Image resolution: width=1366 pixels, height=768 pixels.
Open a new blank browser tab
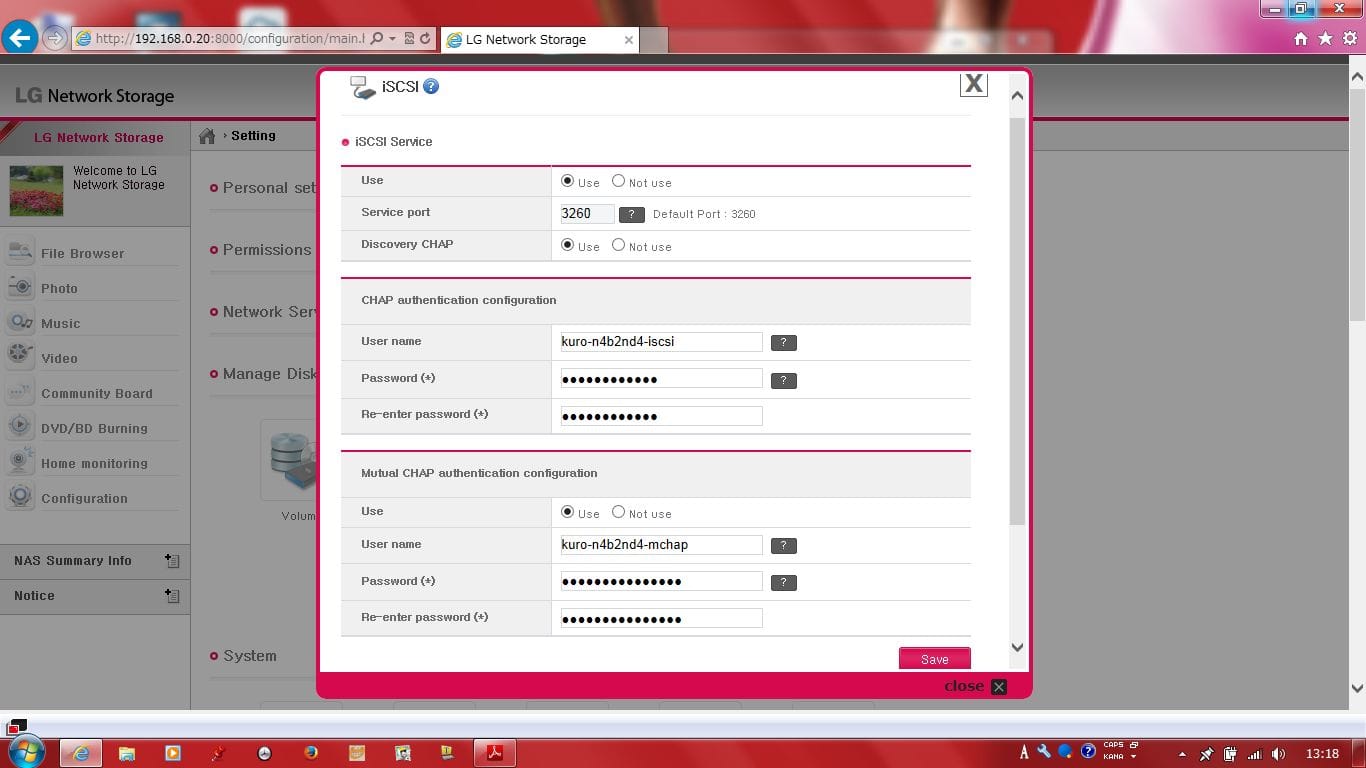(653, 40)
